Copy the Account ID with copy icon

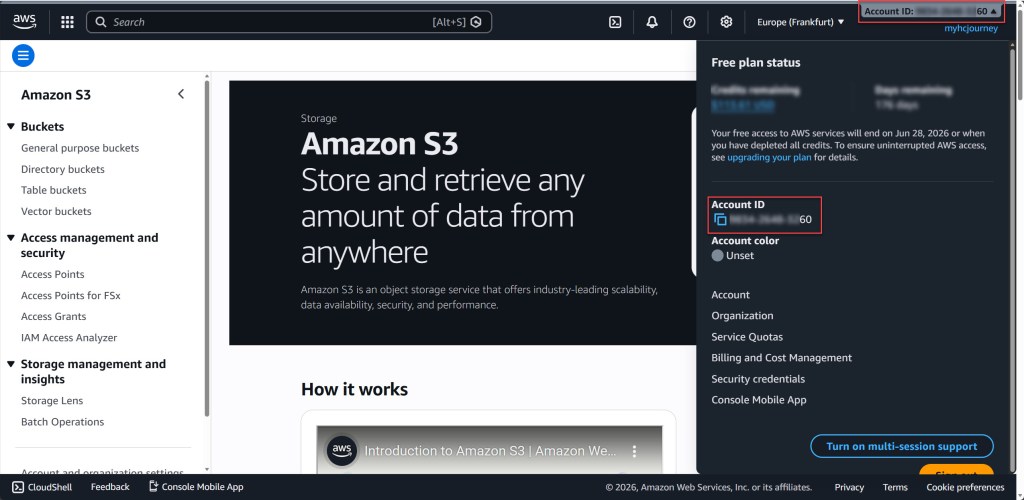pyautogui.click(x=720, y=219)
